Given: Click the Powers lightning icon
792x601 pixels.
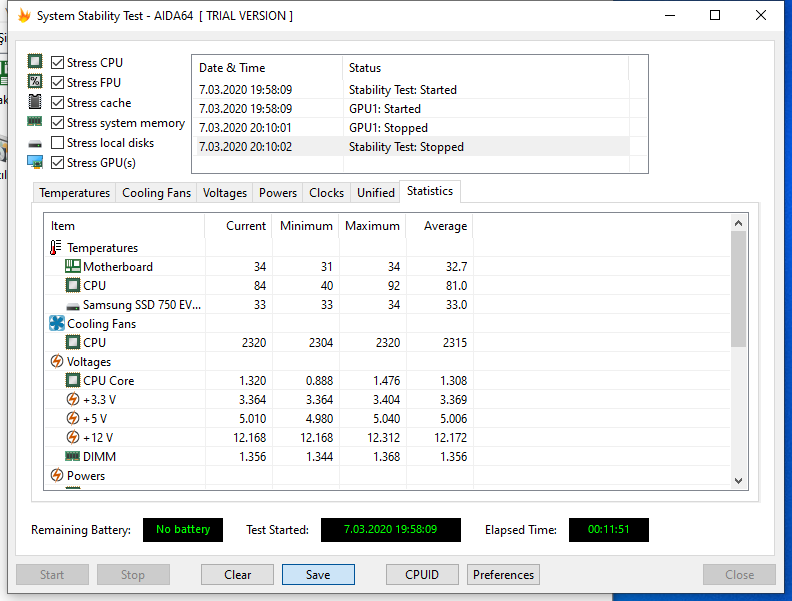Looking at the screenshot, I should (57, 475).
